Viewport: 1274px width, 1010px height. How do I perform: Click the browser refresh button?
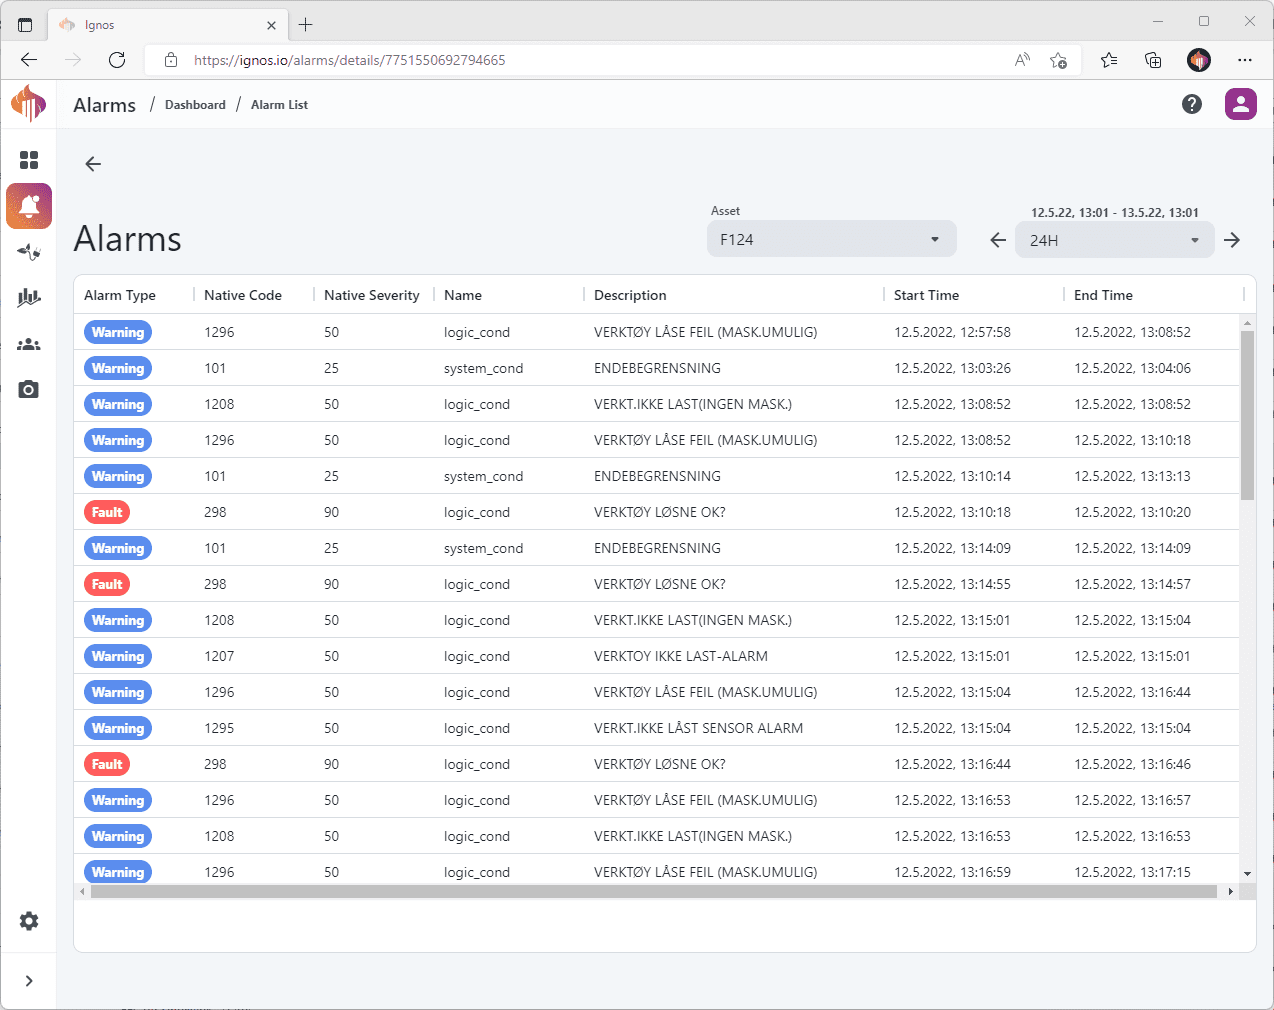click(x=117, y=60)
